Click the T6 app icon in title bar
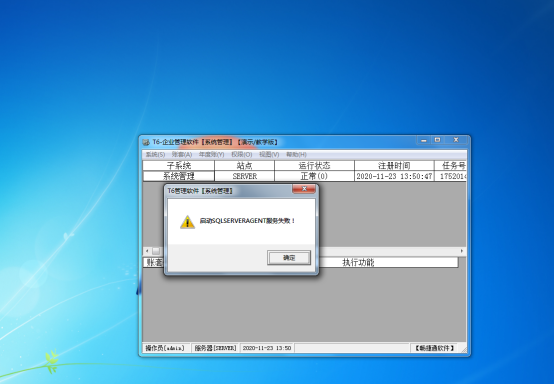The height and width of the screenshot is (384, 554). click(146, 142)
